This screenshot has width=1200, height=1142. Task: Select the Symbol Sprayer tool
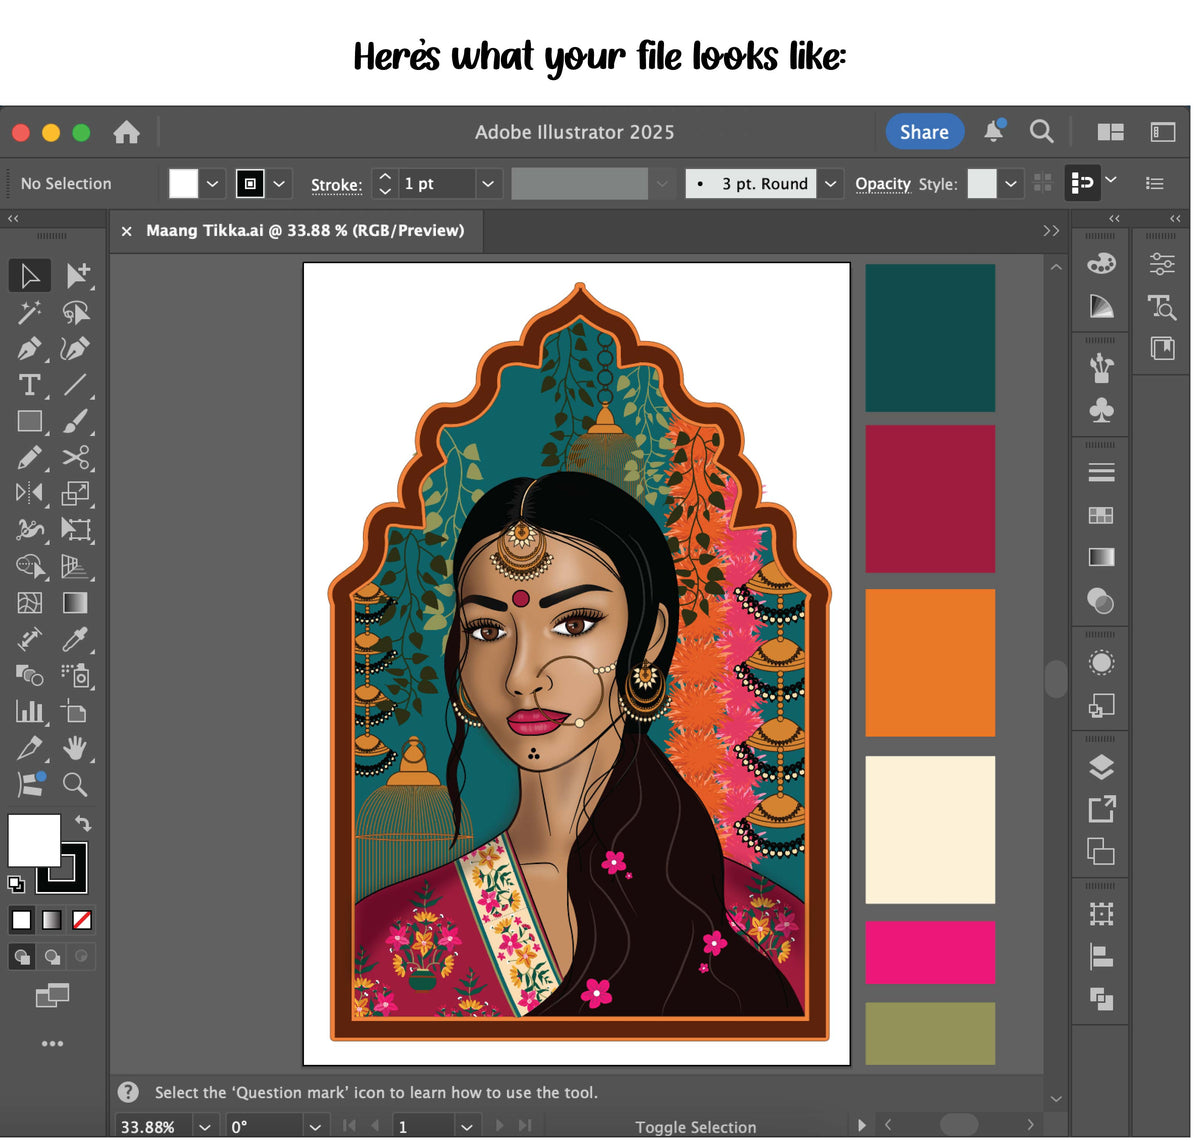point(76,675)
